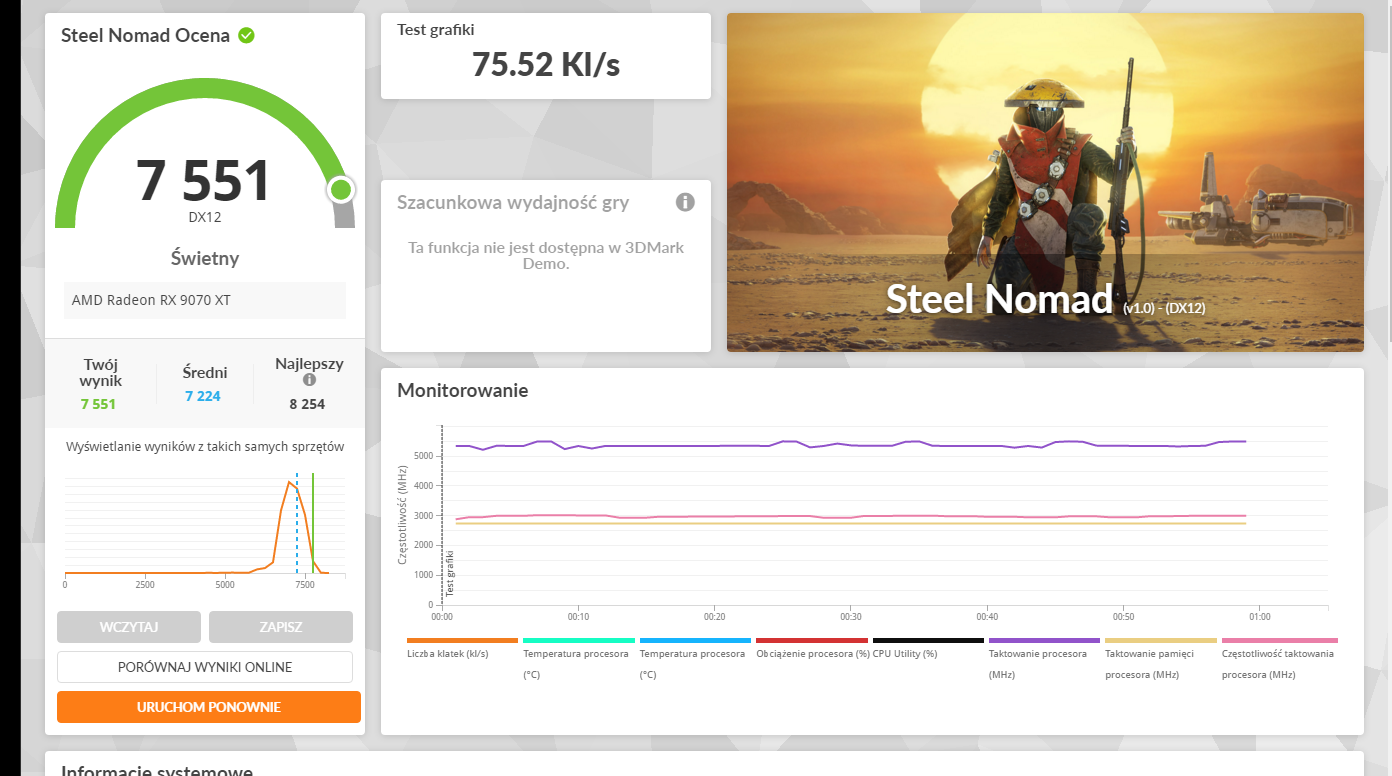Click the Twój wynik label
Screen dimensions: 1392x776
tap(101, 372)
